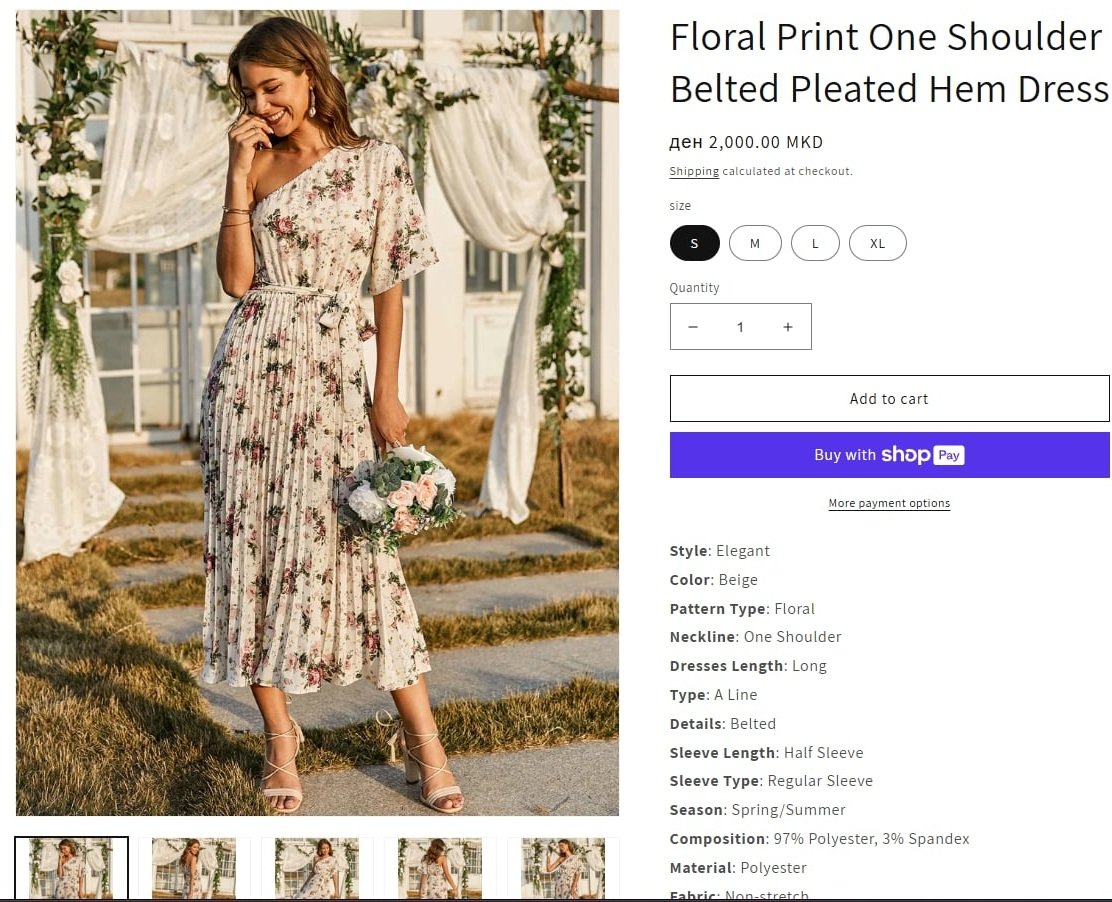Open the Shipping policy link
1112x902 pixels.
[x=694, y=171]
